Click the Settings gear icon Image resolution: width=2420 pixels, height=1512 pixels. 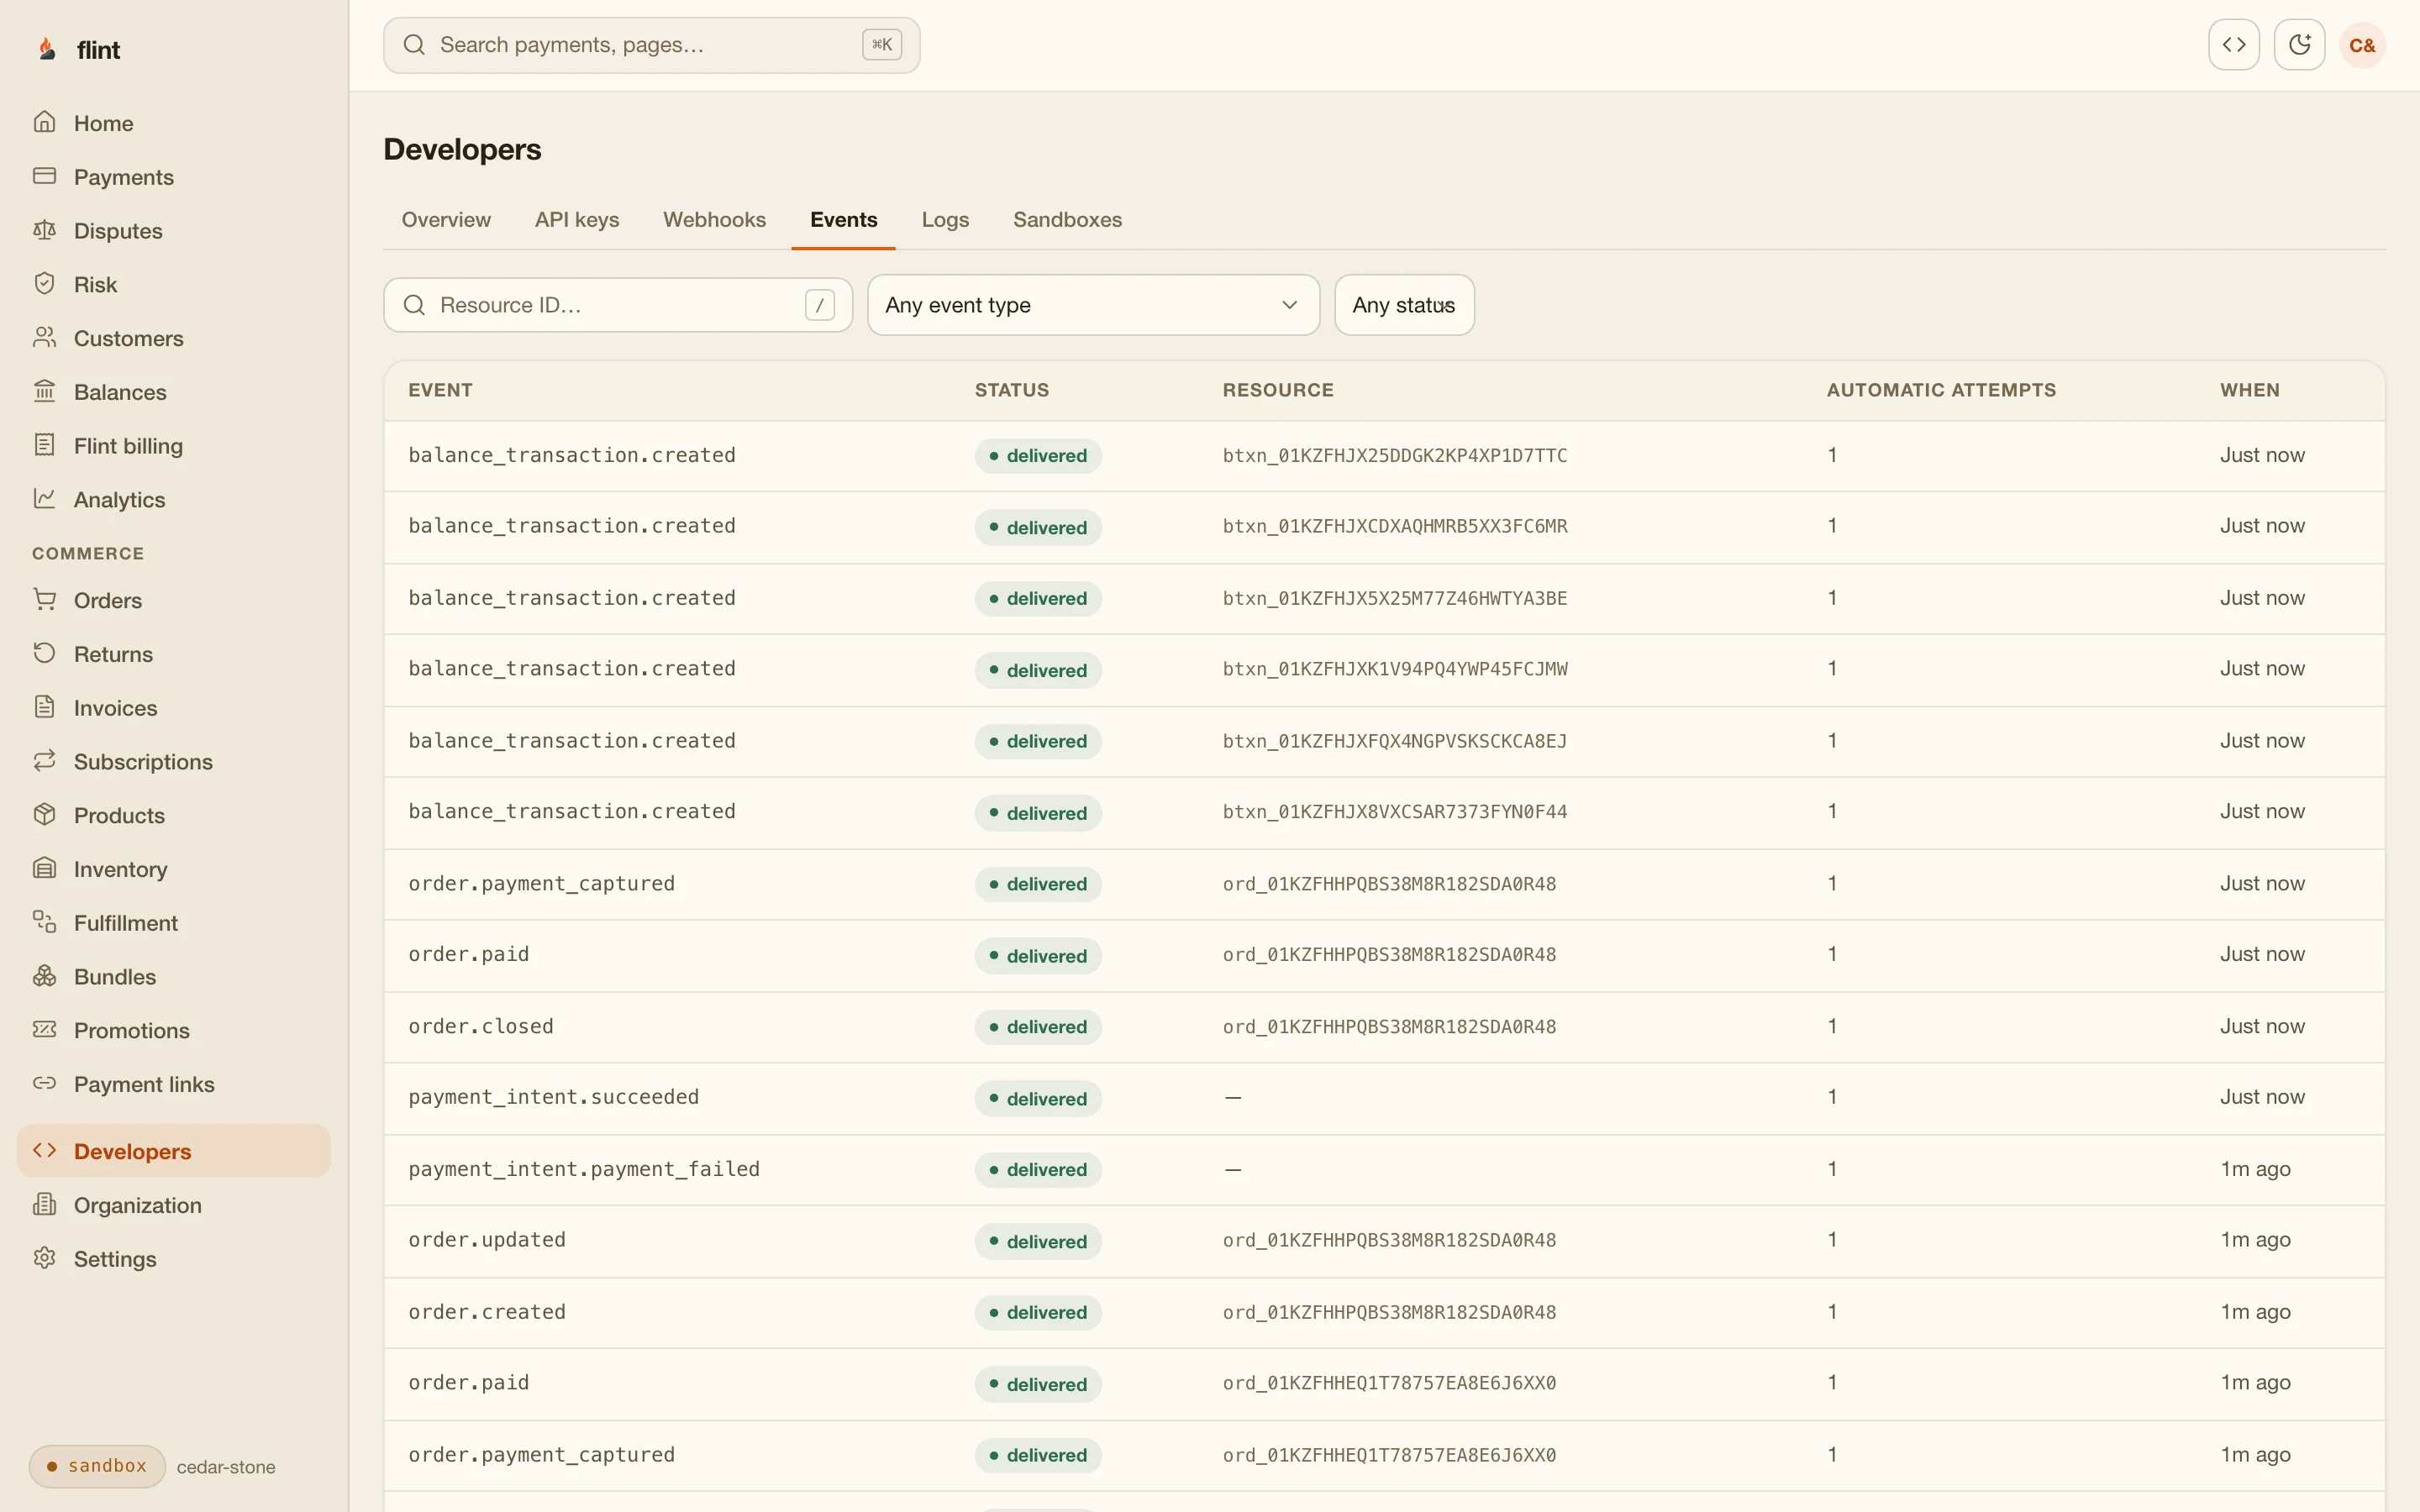click(x=44, y=1258)
